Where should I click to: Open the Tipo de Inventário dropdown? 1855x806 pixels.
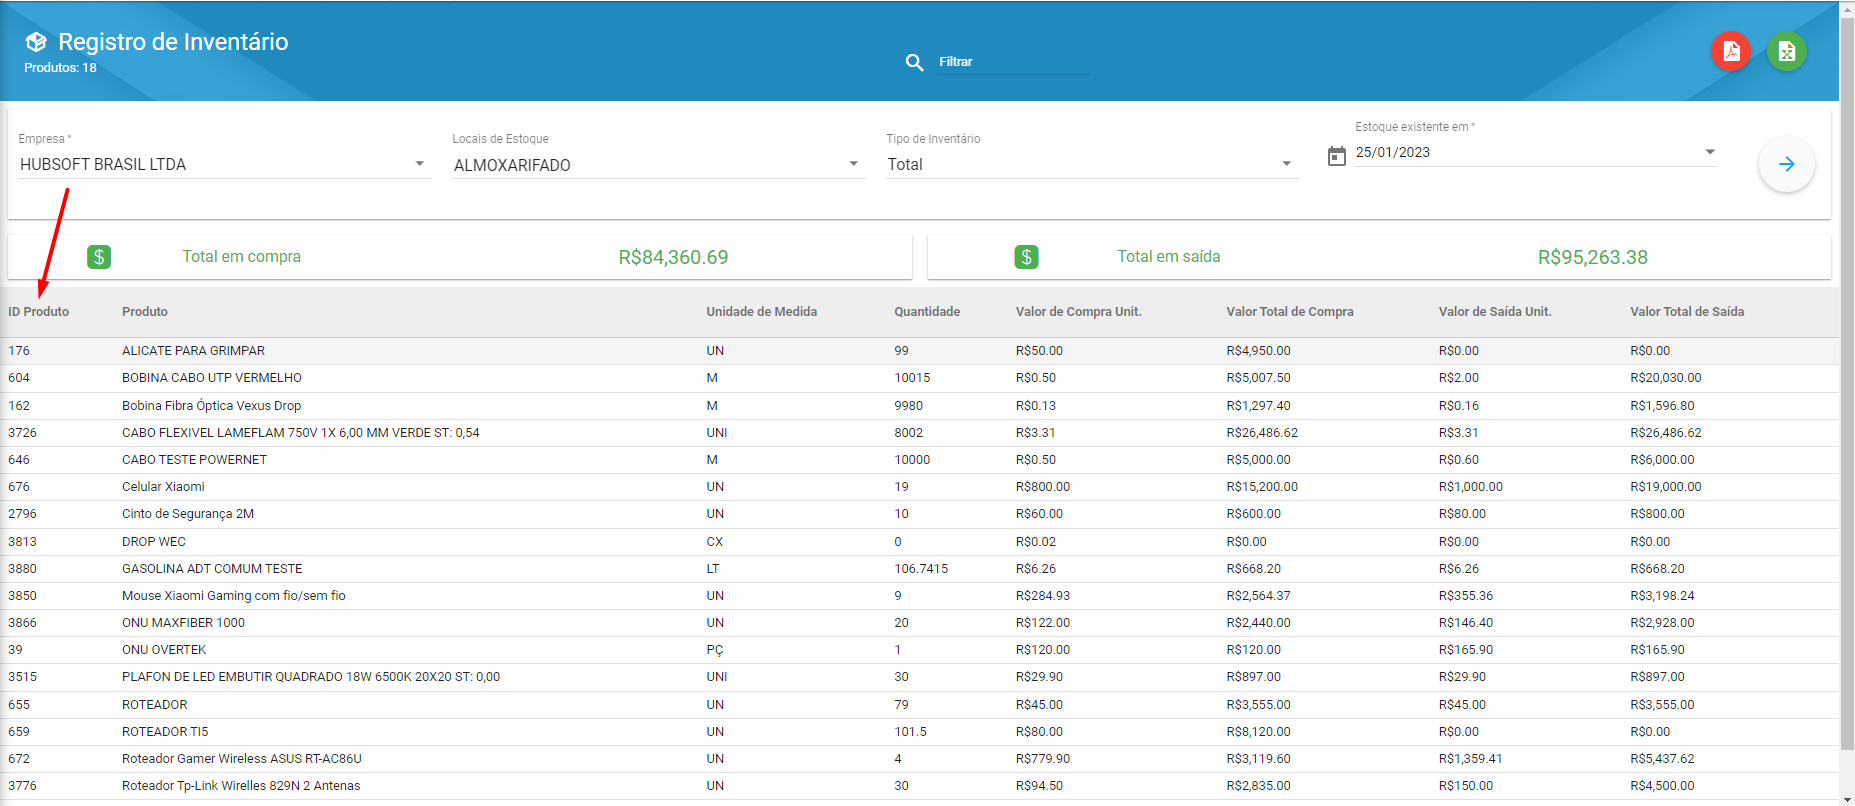click(1092, 165)
